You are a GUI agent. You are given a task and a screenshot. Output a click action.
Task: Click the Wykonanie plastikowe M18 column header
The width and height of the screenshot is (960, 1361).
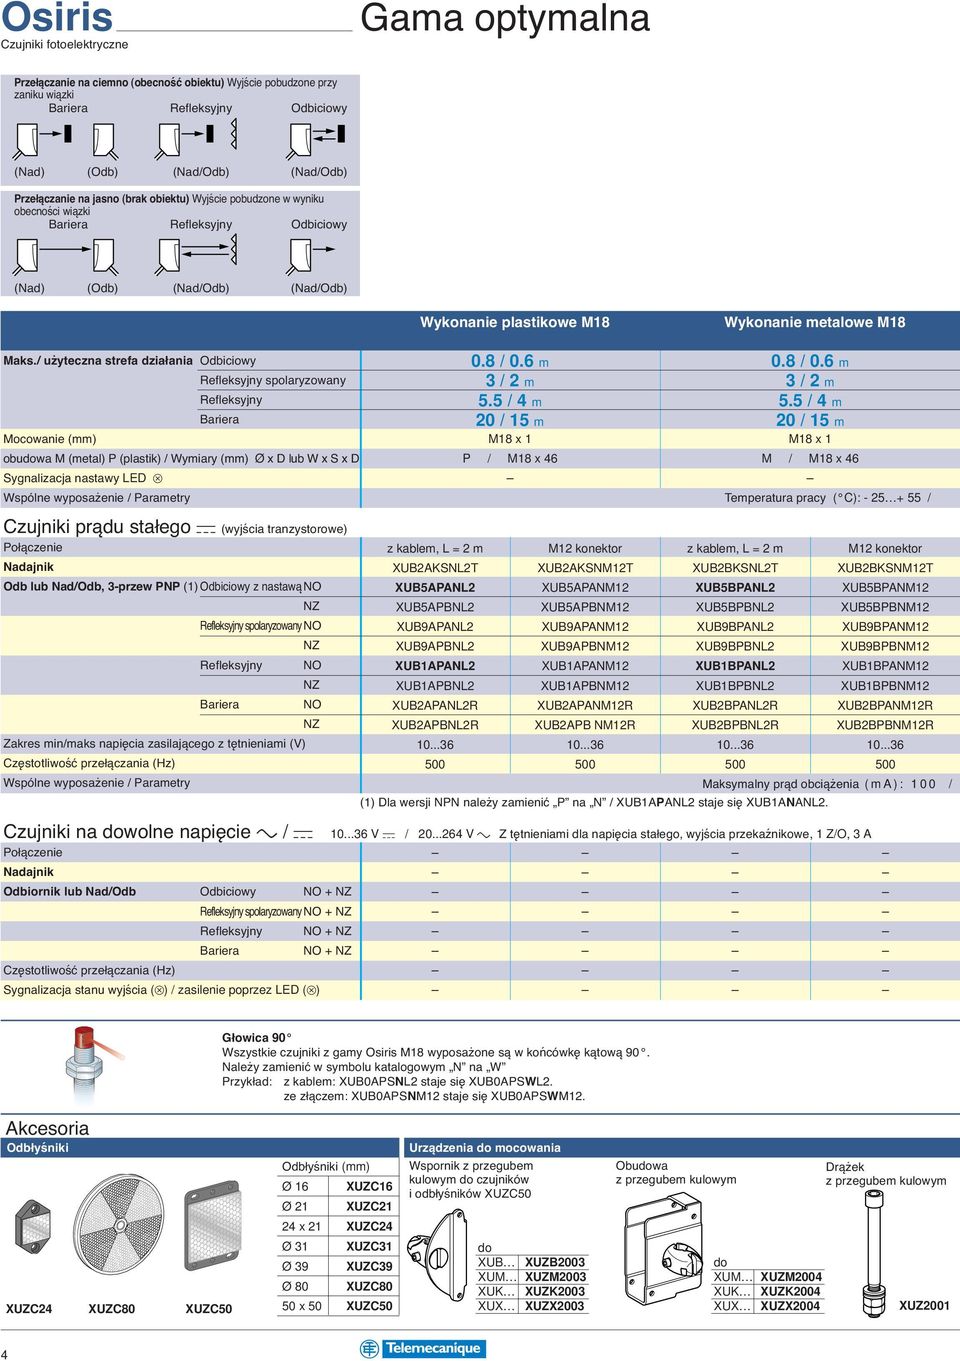[x=514, y=322]
